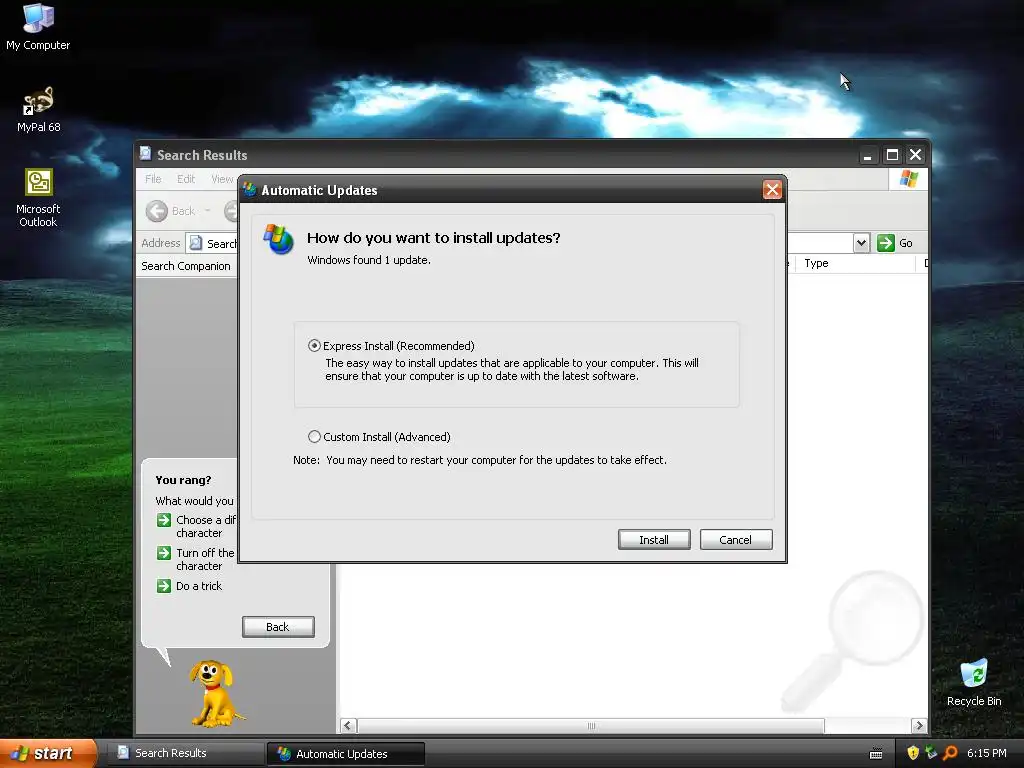The image size is (1024, 768).
Task: Choose a different character link arrow
Action: pos(163,520)
